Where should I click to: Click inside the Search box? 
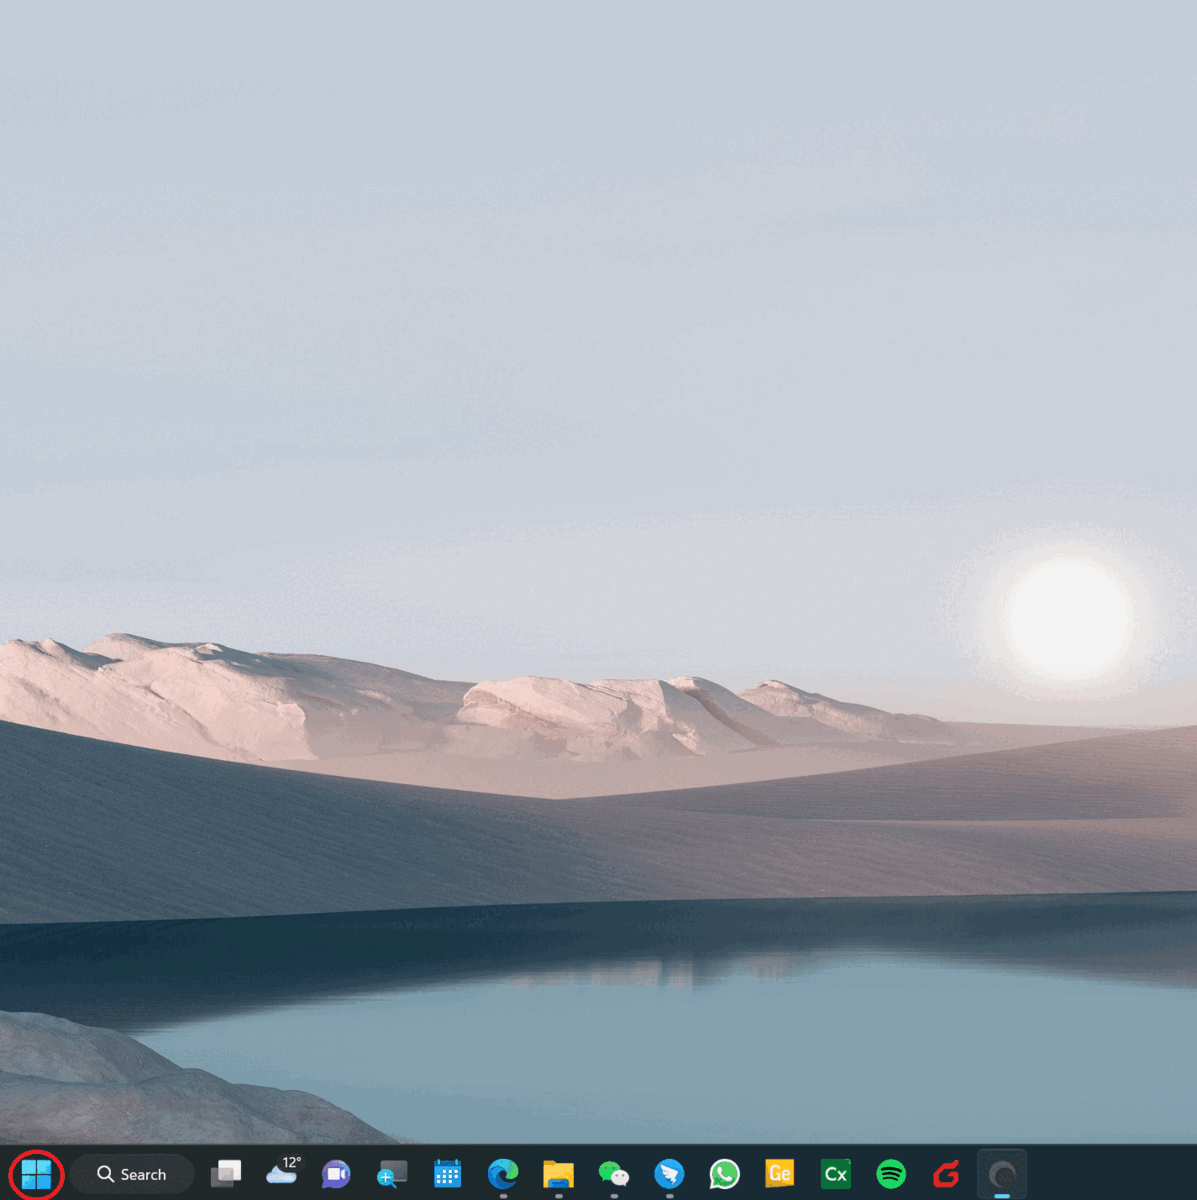click(131, 1174)
